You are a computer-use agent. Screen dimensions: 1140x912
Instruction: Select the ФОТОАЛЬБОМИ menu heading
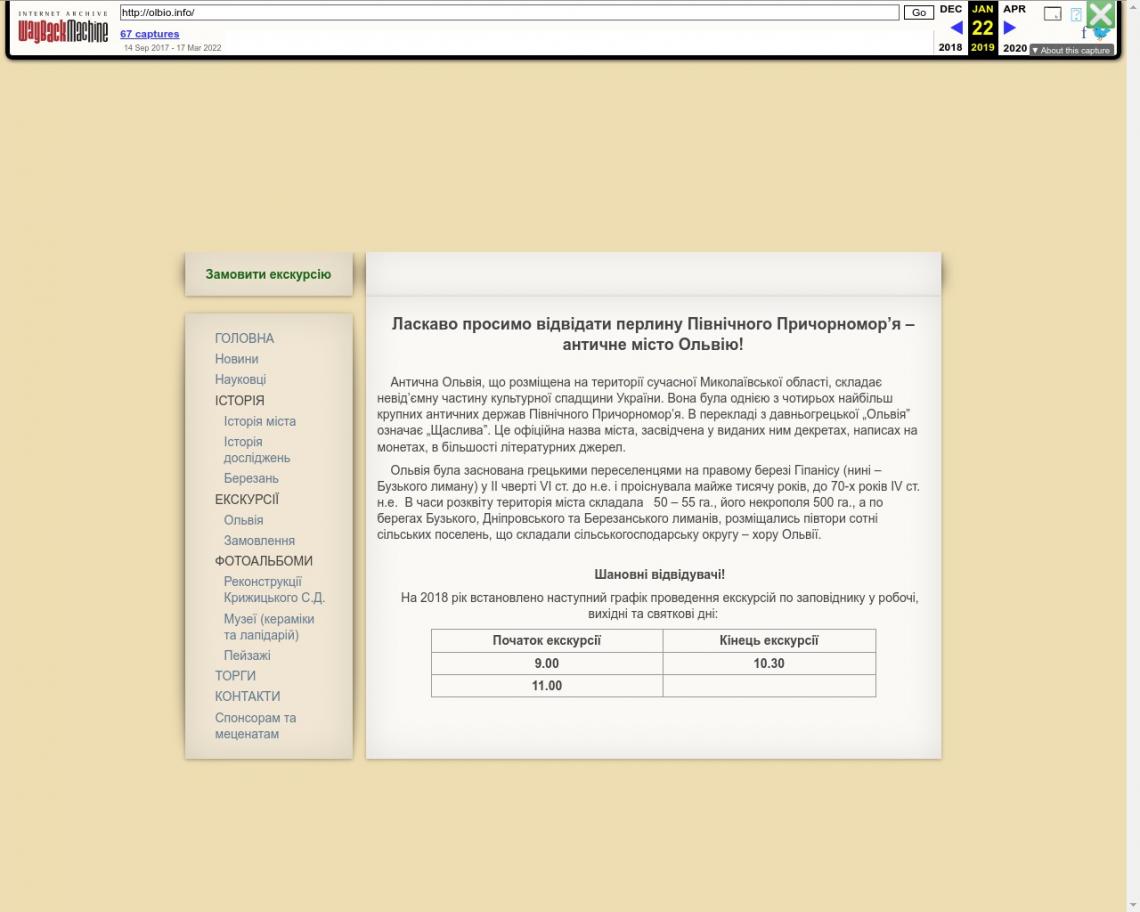pos(263,561)
